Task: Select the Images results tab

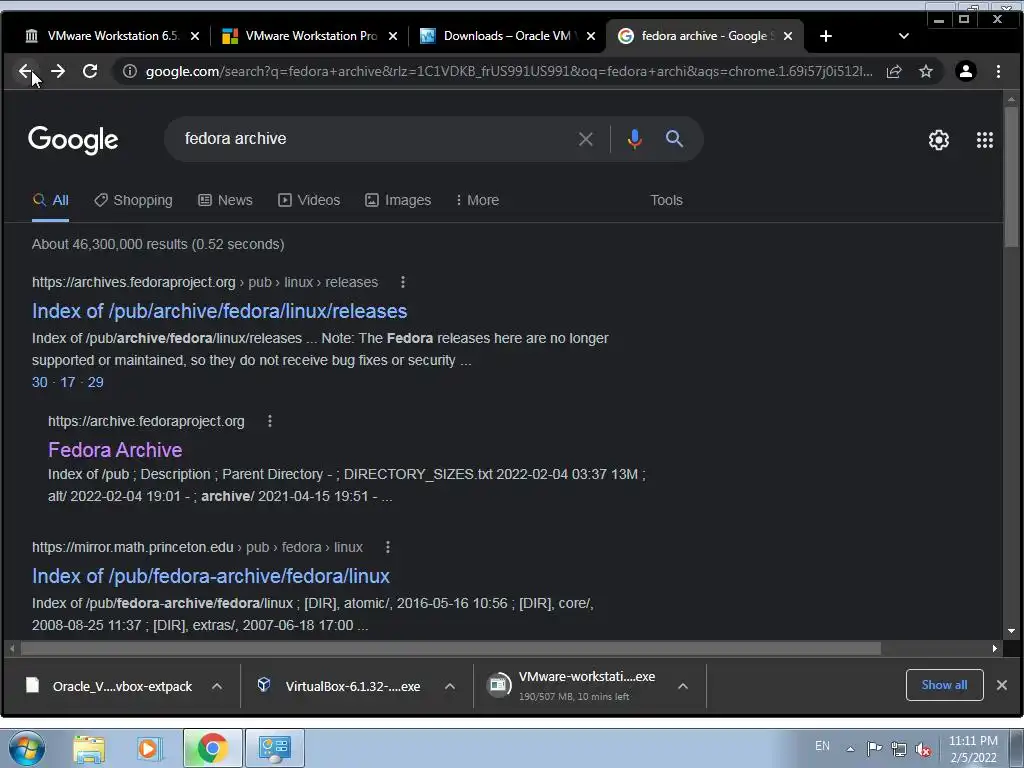Action: pos(398,200)
